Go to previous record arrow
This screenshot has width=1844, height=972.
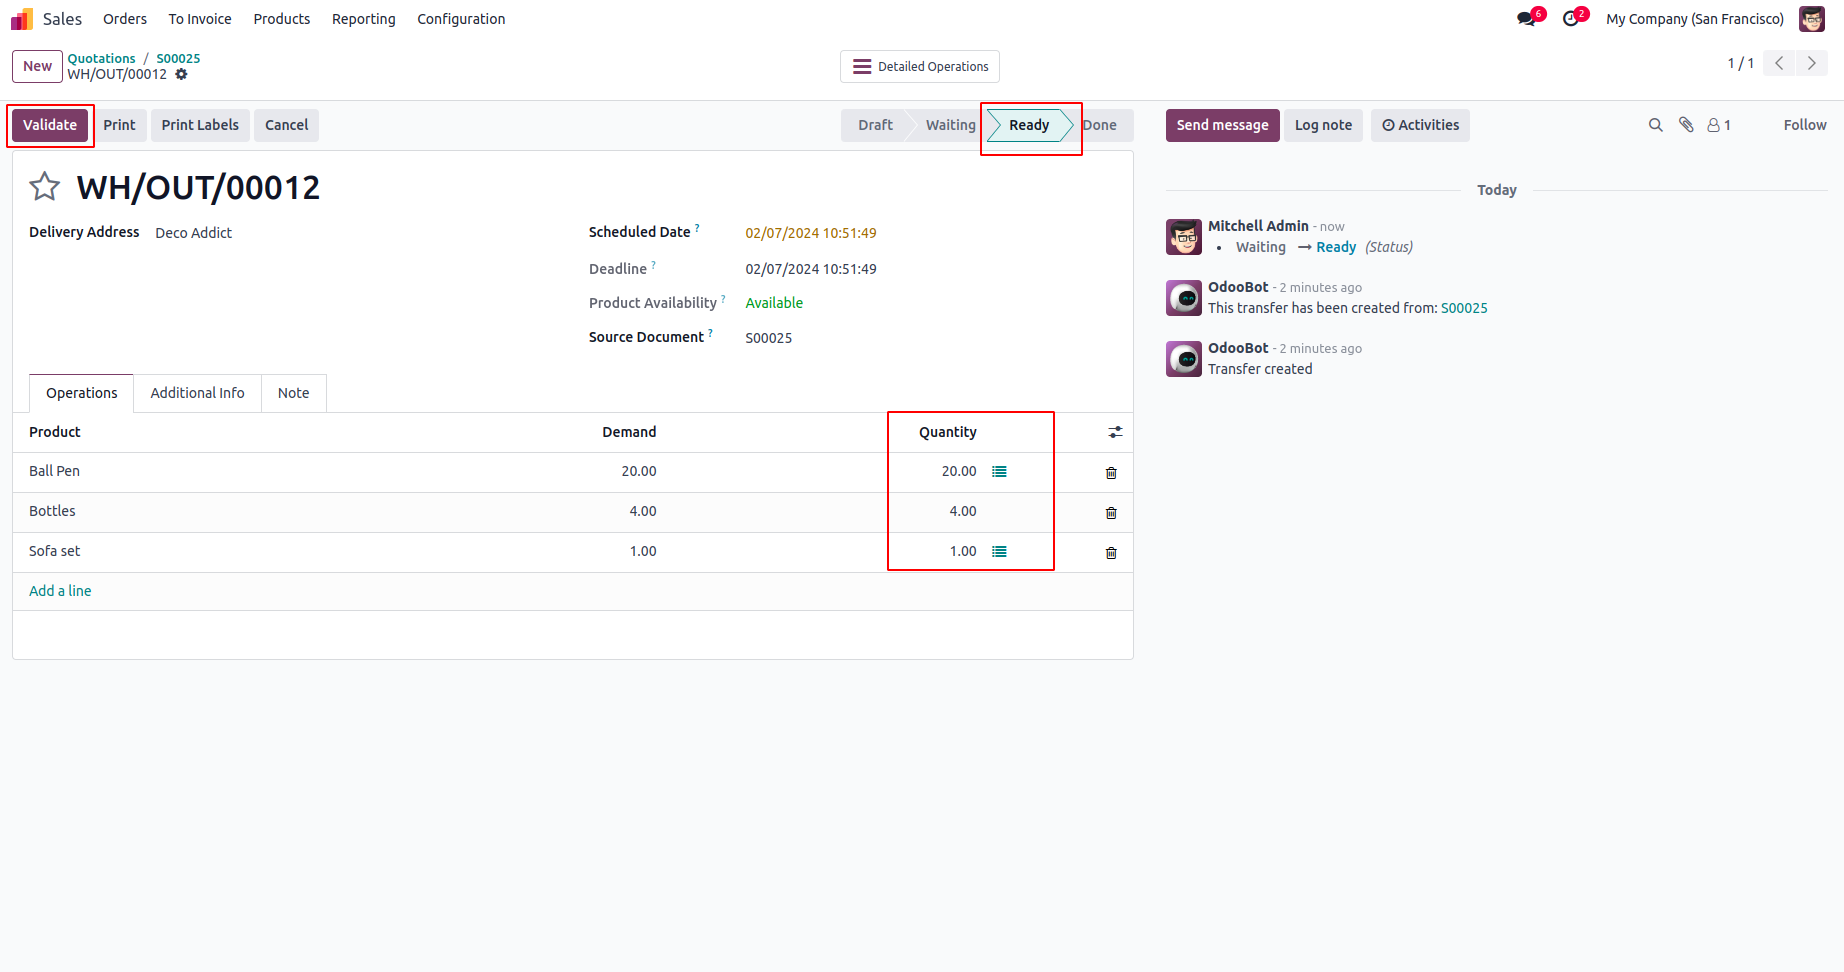click(1779, 63)
